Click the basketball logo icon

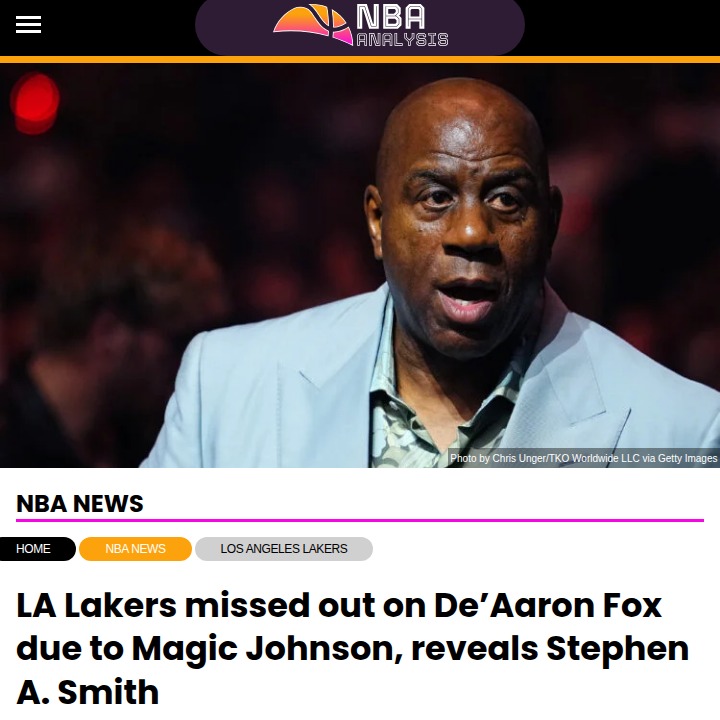point(313,25)
